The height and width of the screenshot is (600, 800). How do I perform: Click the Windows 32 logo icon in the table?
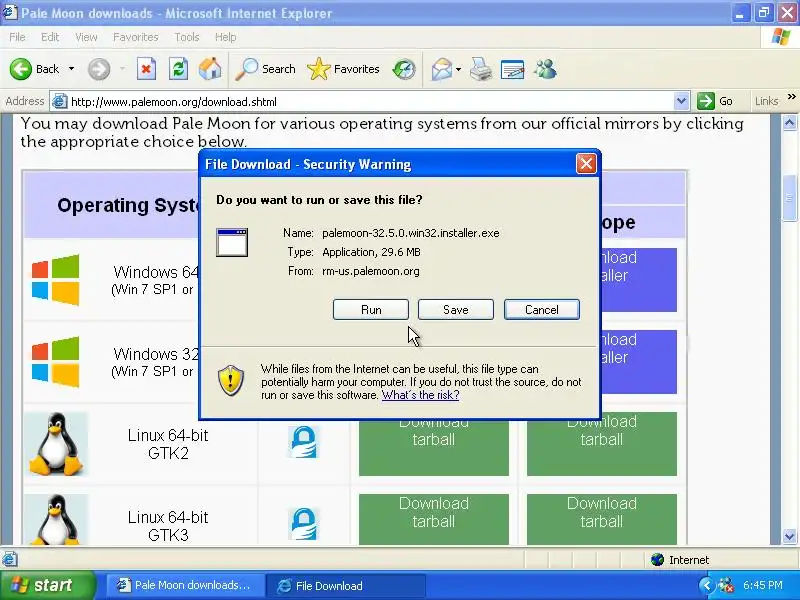56,362
